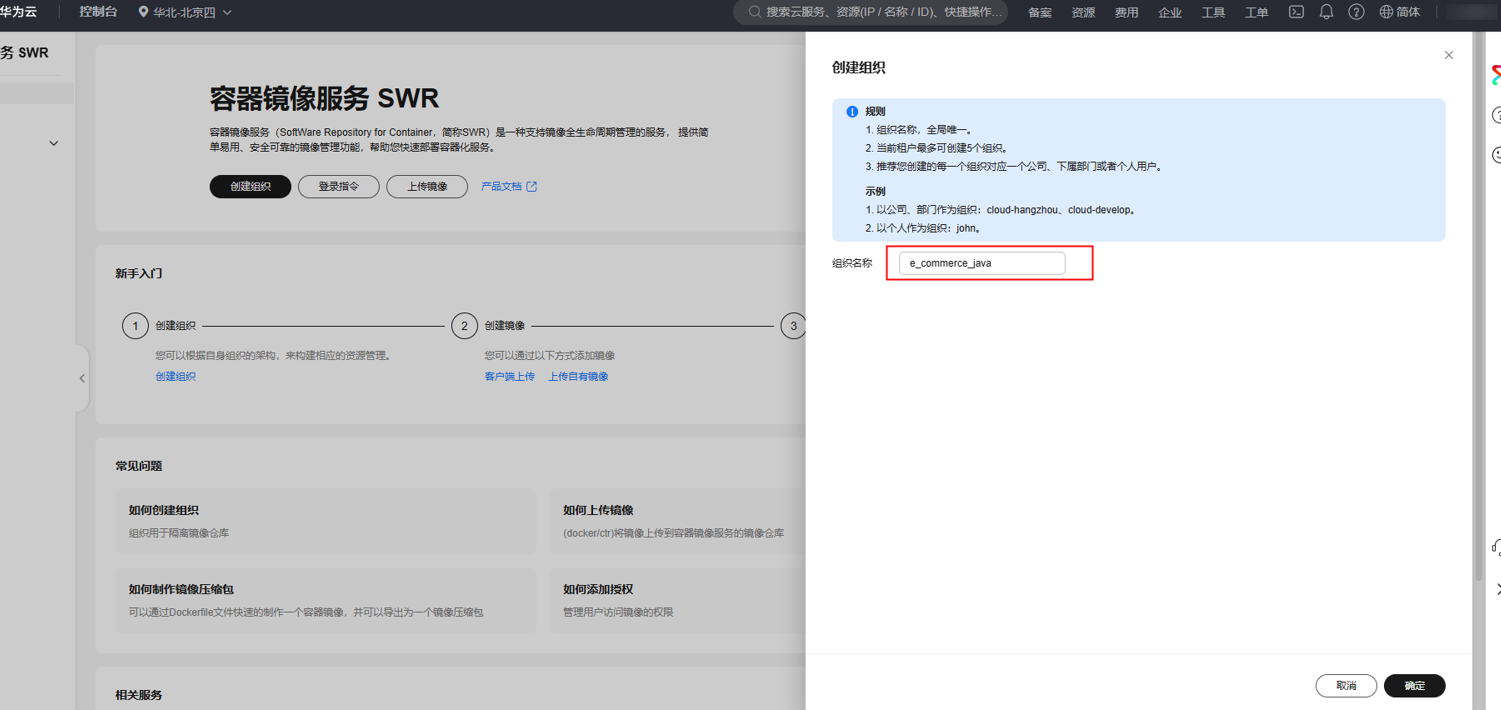Open the 如何制作镜像压缩包 FAQ card
The height and width of the screenshot is (710, 1501).
tap(326, 601)
